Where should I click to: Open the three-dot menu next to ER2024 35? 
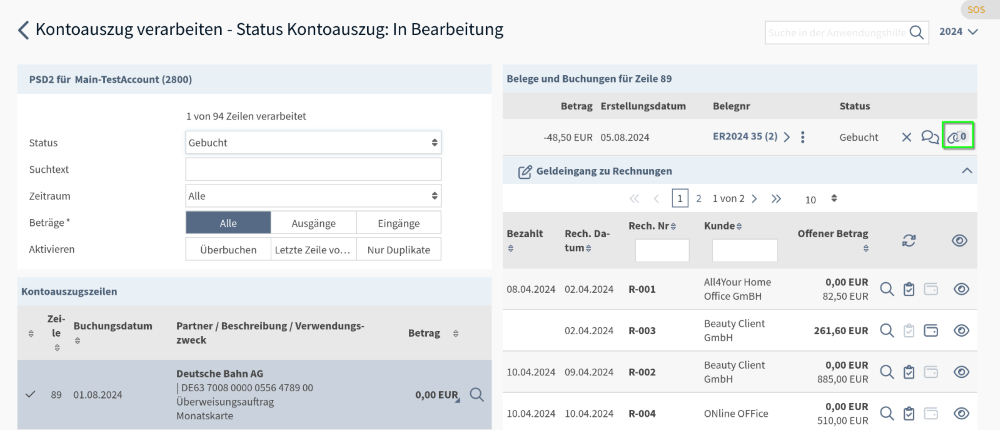point(803,137)
